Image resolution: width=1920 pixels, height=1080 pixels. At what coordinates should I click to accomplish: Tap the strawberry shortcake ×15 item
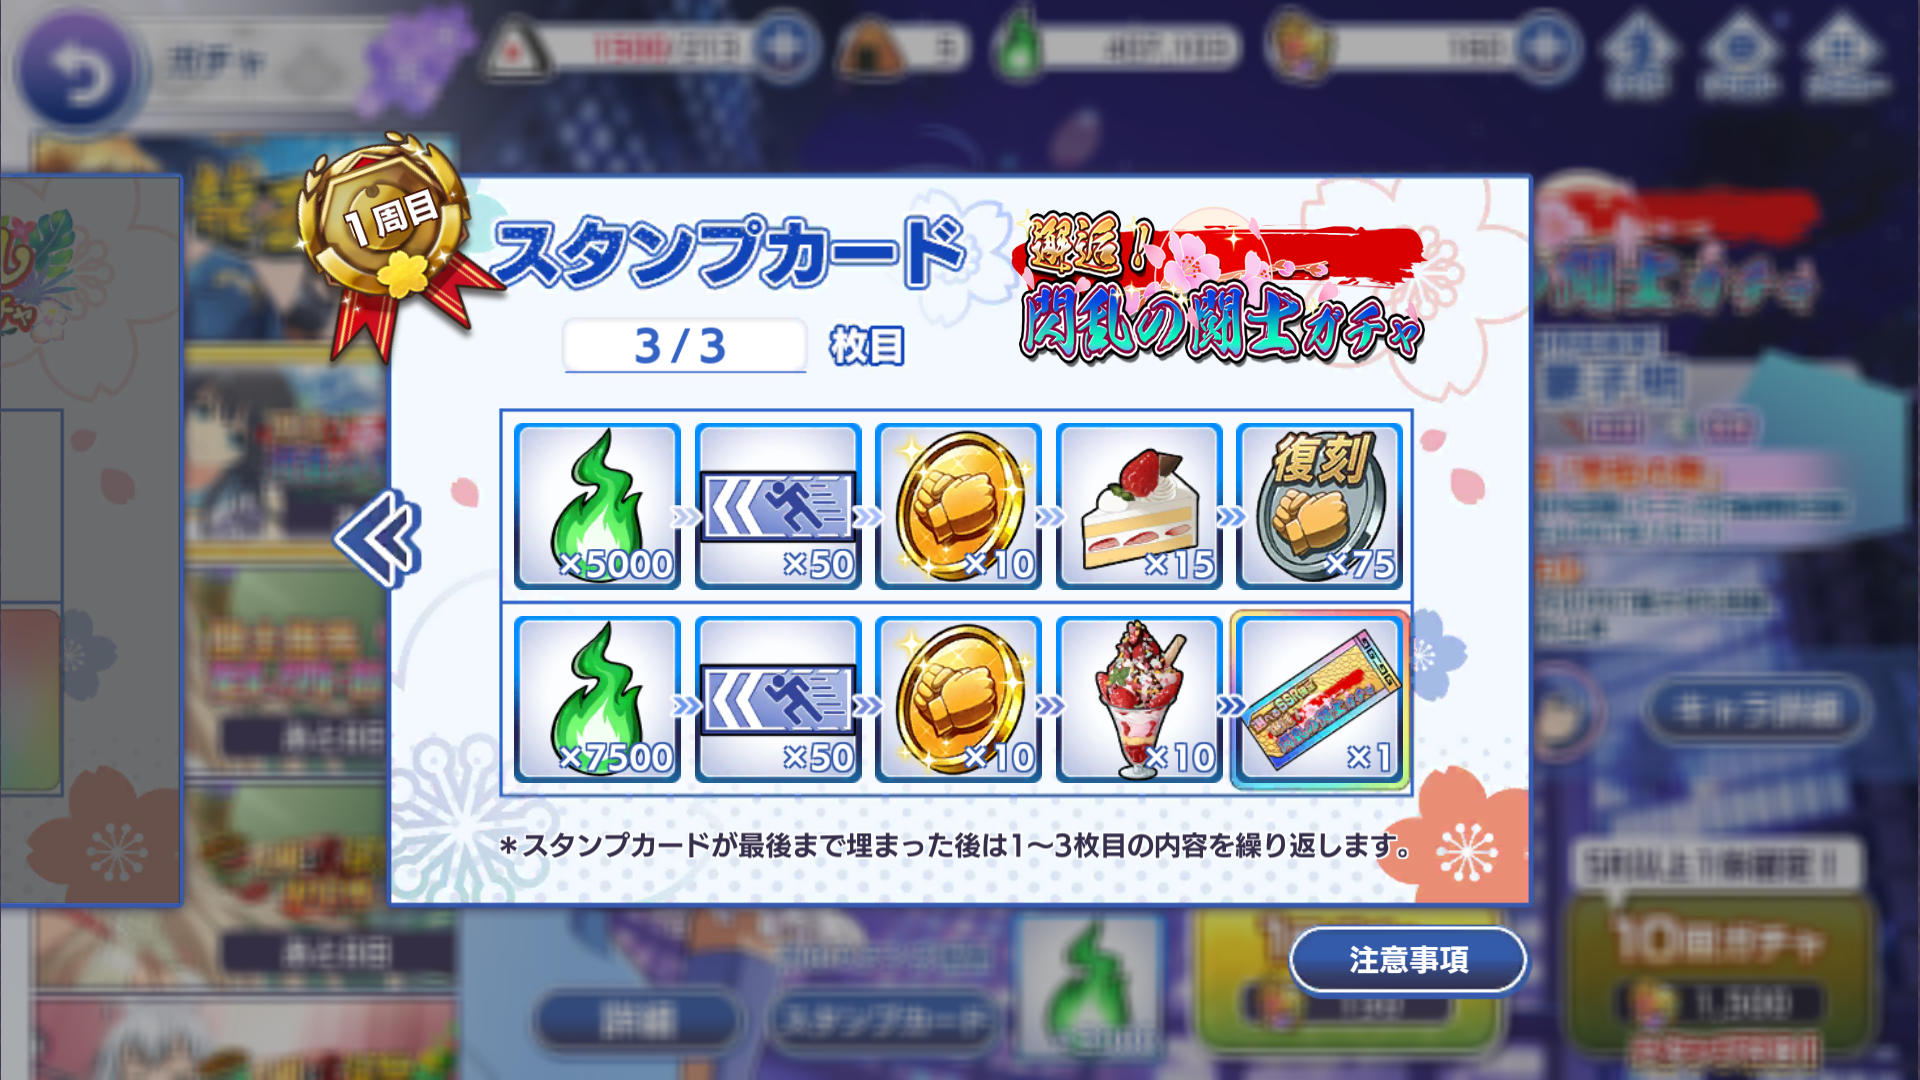1139,506
